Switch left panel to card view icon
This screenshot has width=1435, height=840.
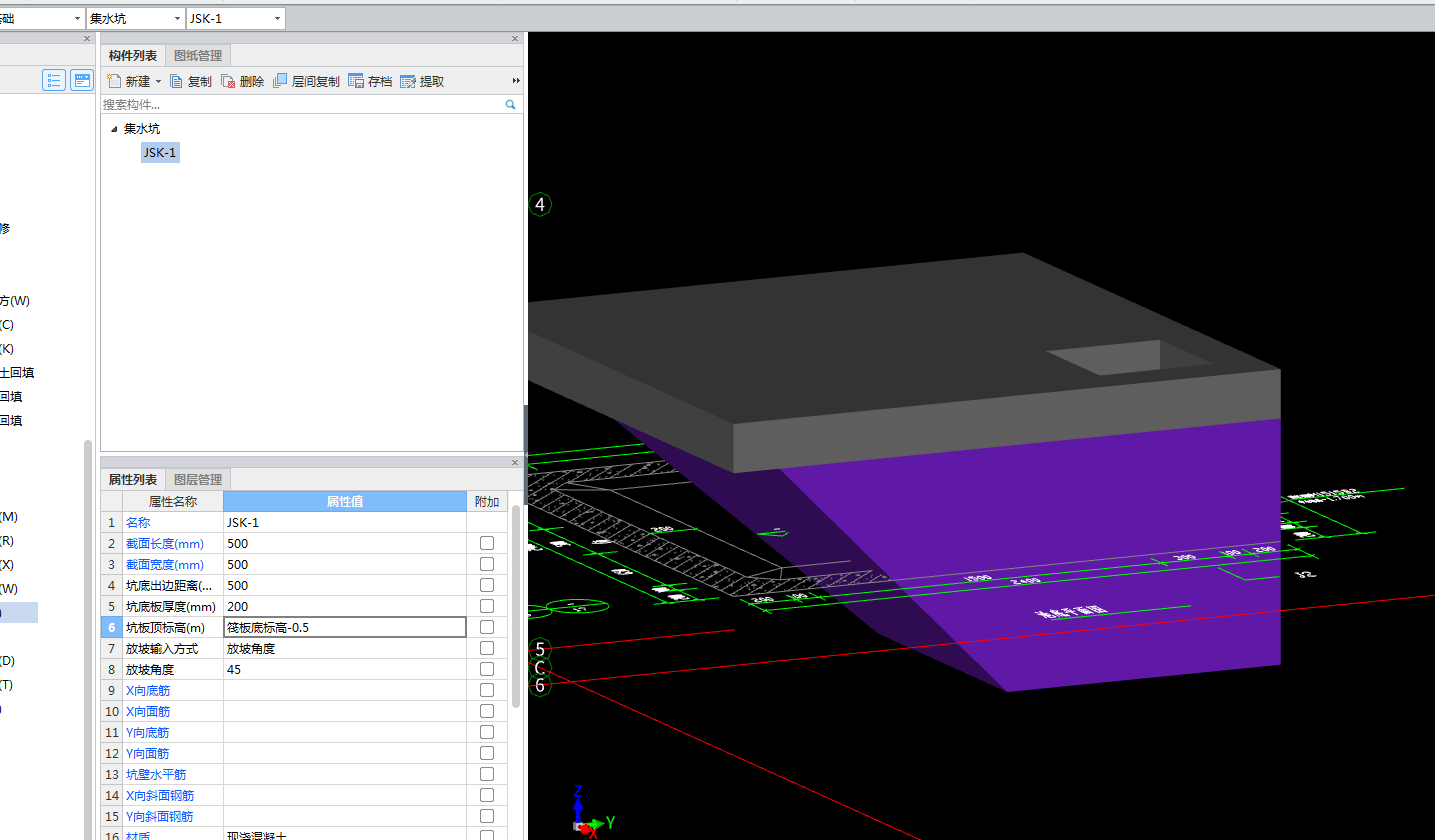click(81, 81)
